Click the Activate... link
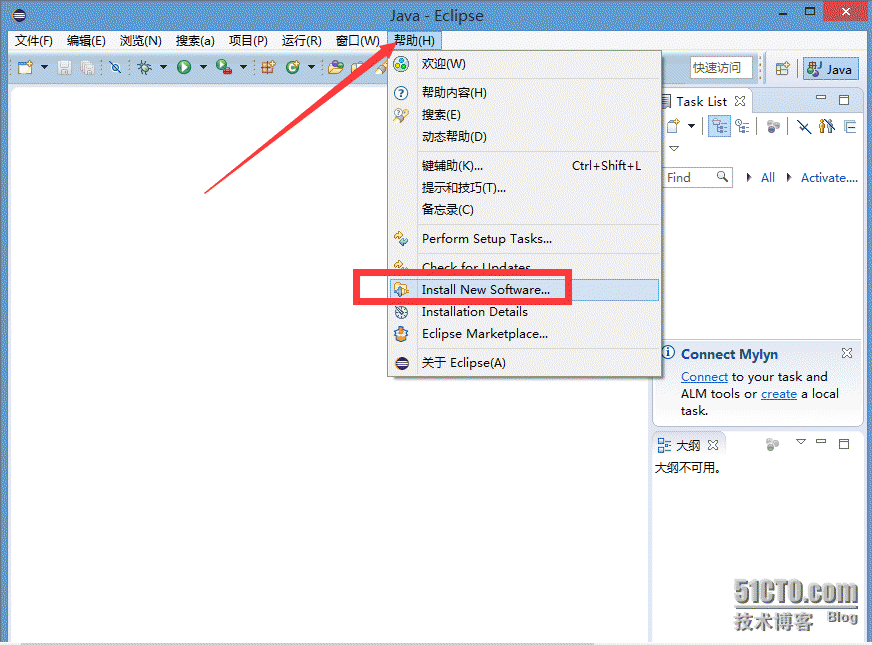This screenshot has height=645, width=872. pos(829,178)
